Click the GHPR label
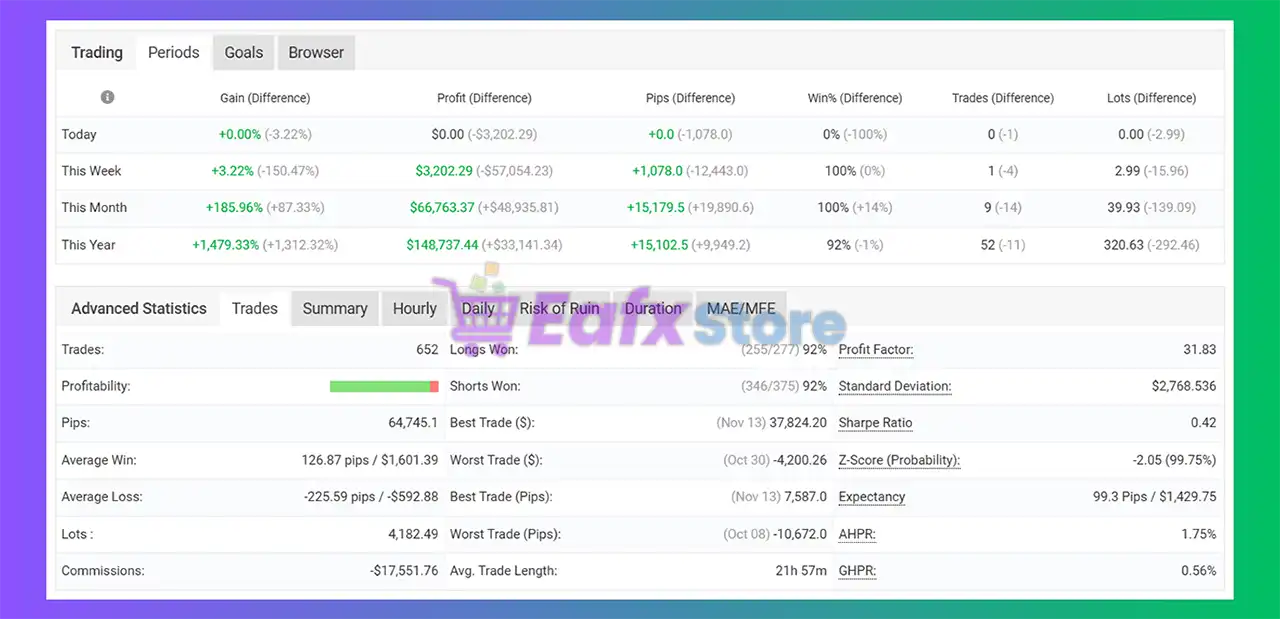 [x=857, y=571]
